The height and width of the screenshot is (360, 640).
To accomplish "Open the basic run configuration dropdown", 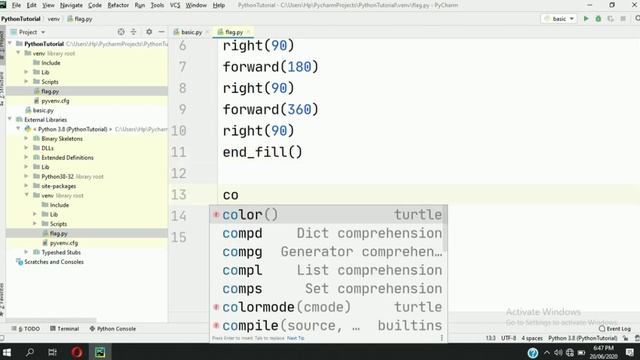I will click(x=559, y=19).
